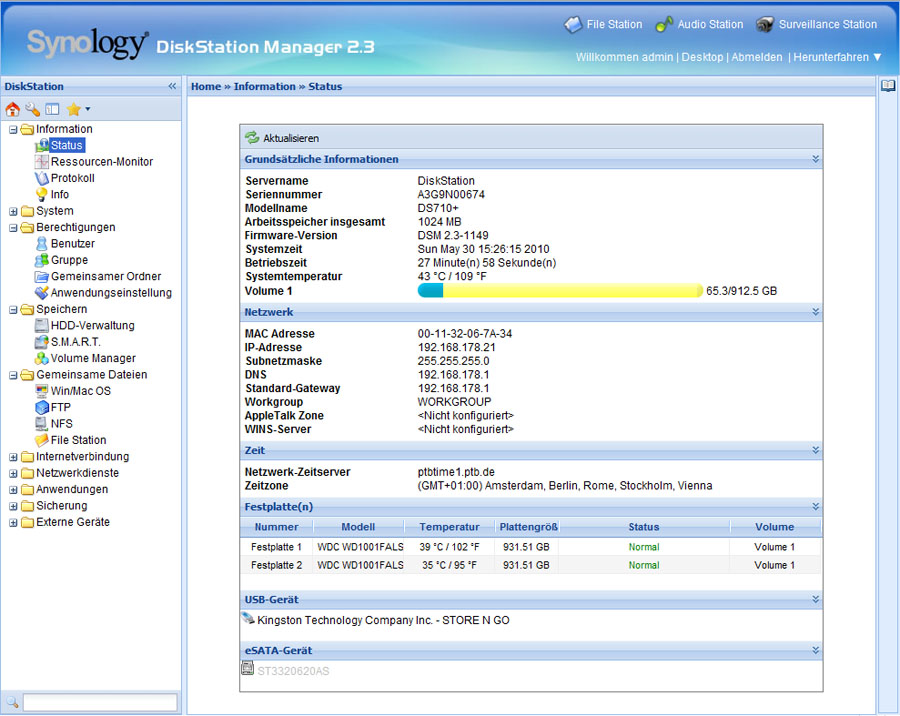Click the Kingston USB device icon
Viewport: 900px width, 716px height.
[248, 618]
